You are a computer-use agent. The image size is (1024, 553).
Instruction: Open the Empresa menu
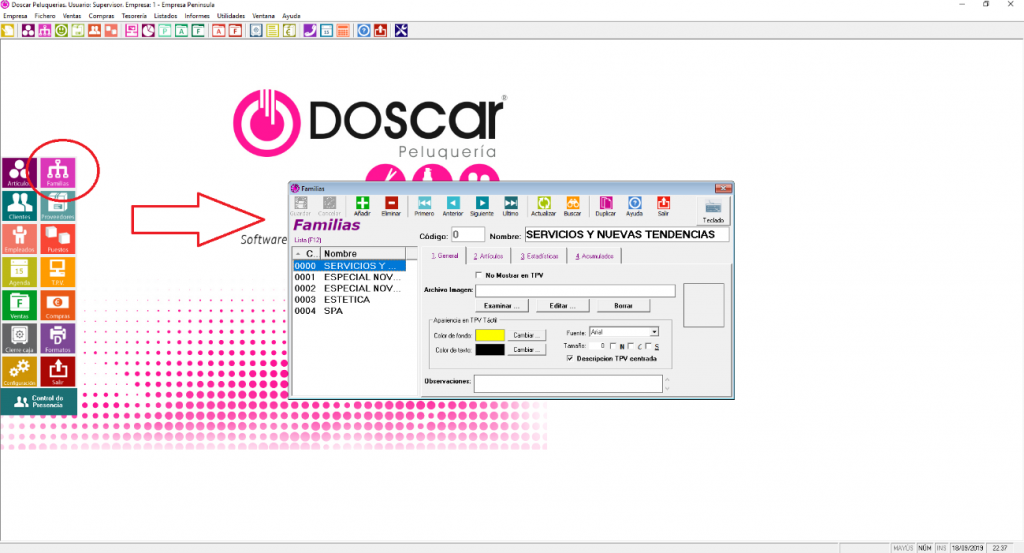15,16
